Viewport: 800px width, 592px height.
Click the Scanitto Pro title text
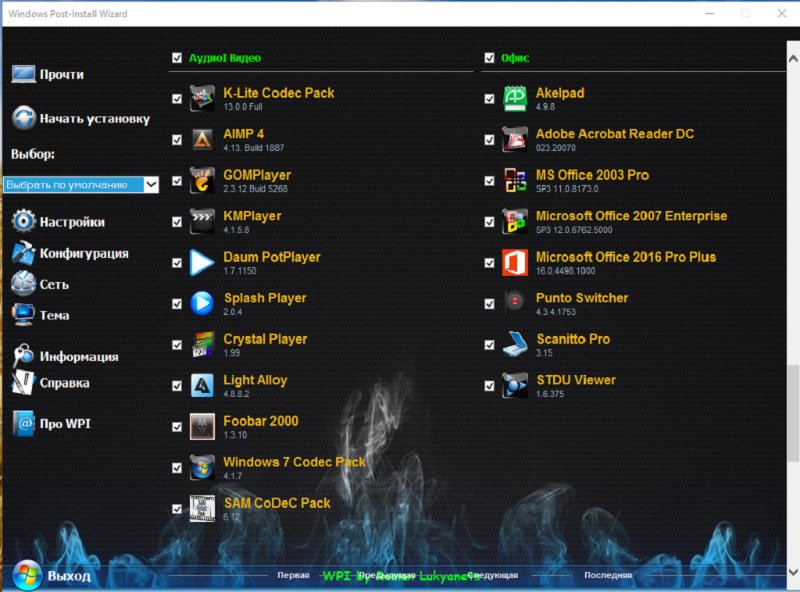573,339
